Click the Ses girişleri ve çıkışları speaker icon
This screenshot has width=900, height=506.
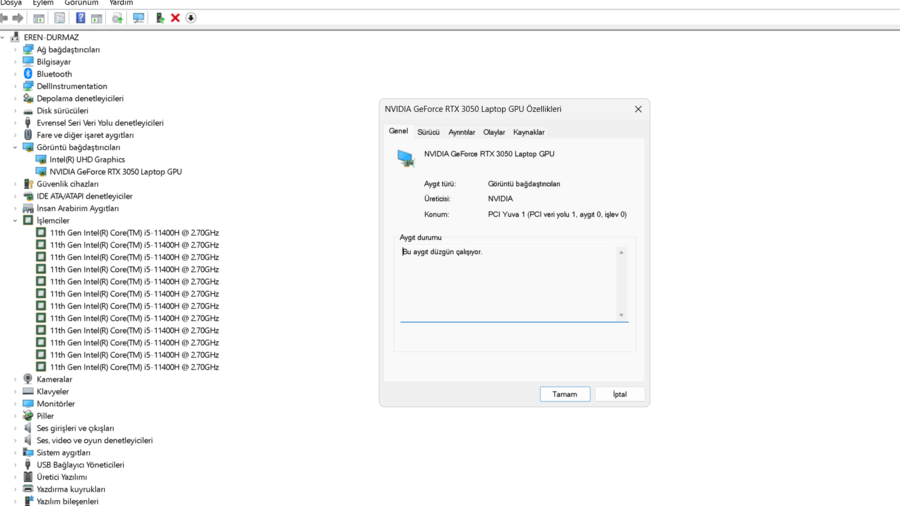[28, 428]
